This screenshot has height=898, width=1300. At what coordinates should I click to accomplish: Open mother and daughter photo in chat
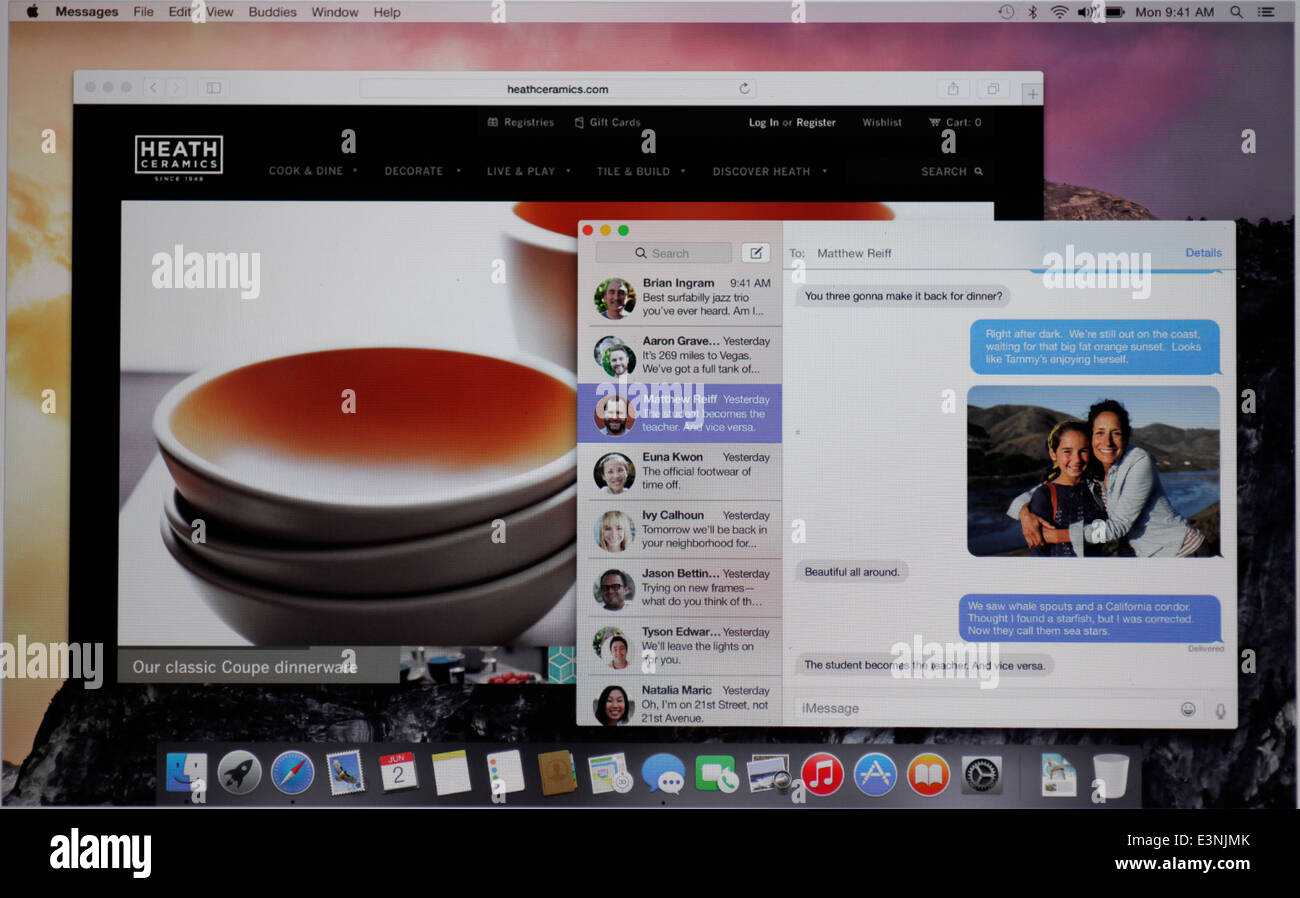pos(1093,471)
